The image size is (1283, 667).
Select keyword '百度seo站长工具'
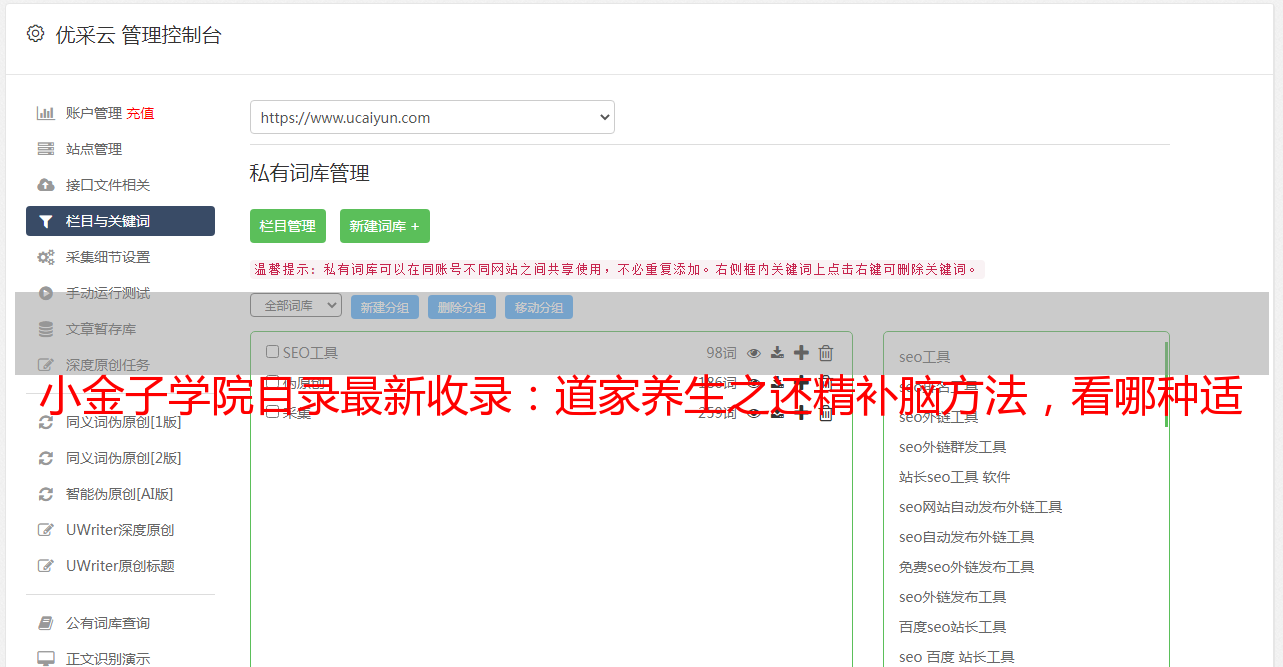click(953, 627)
